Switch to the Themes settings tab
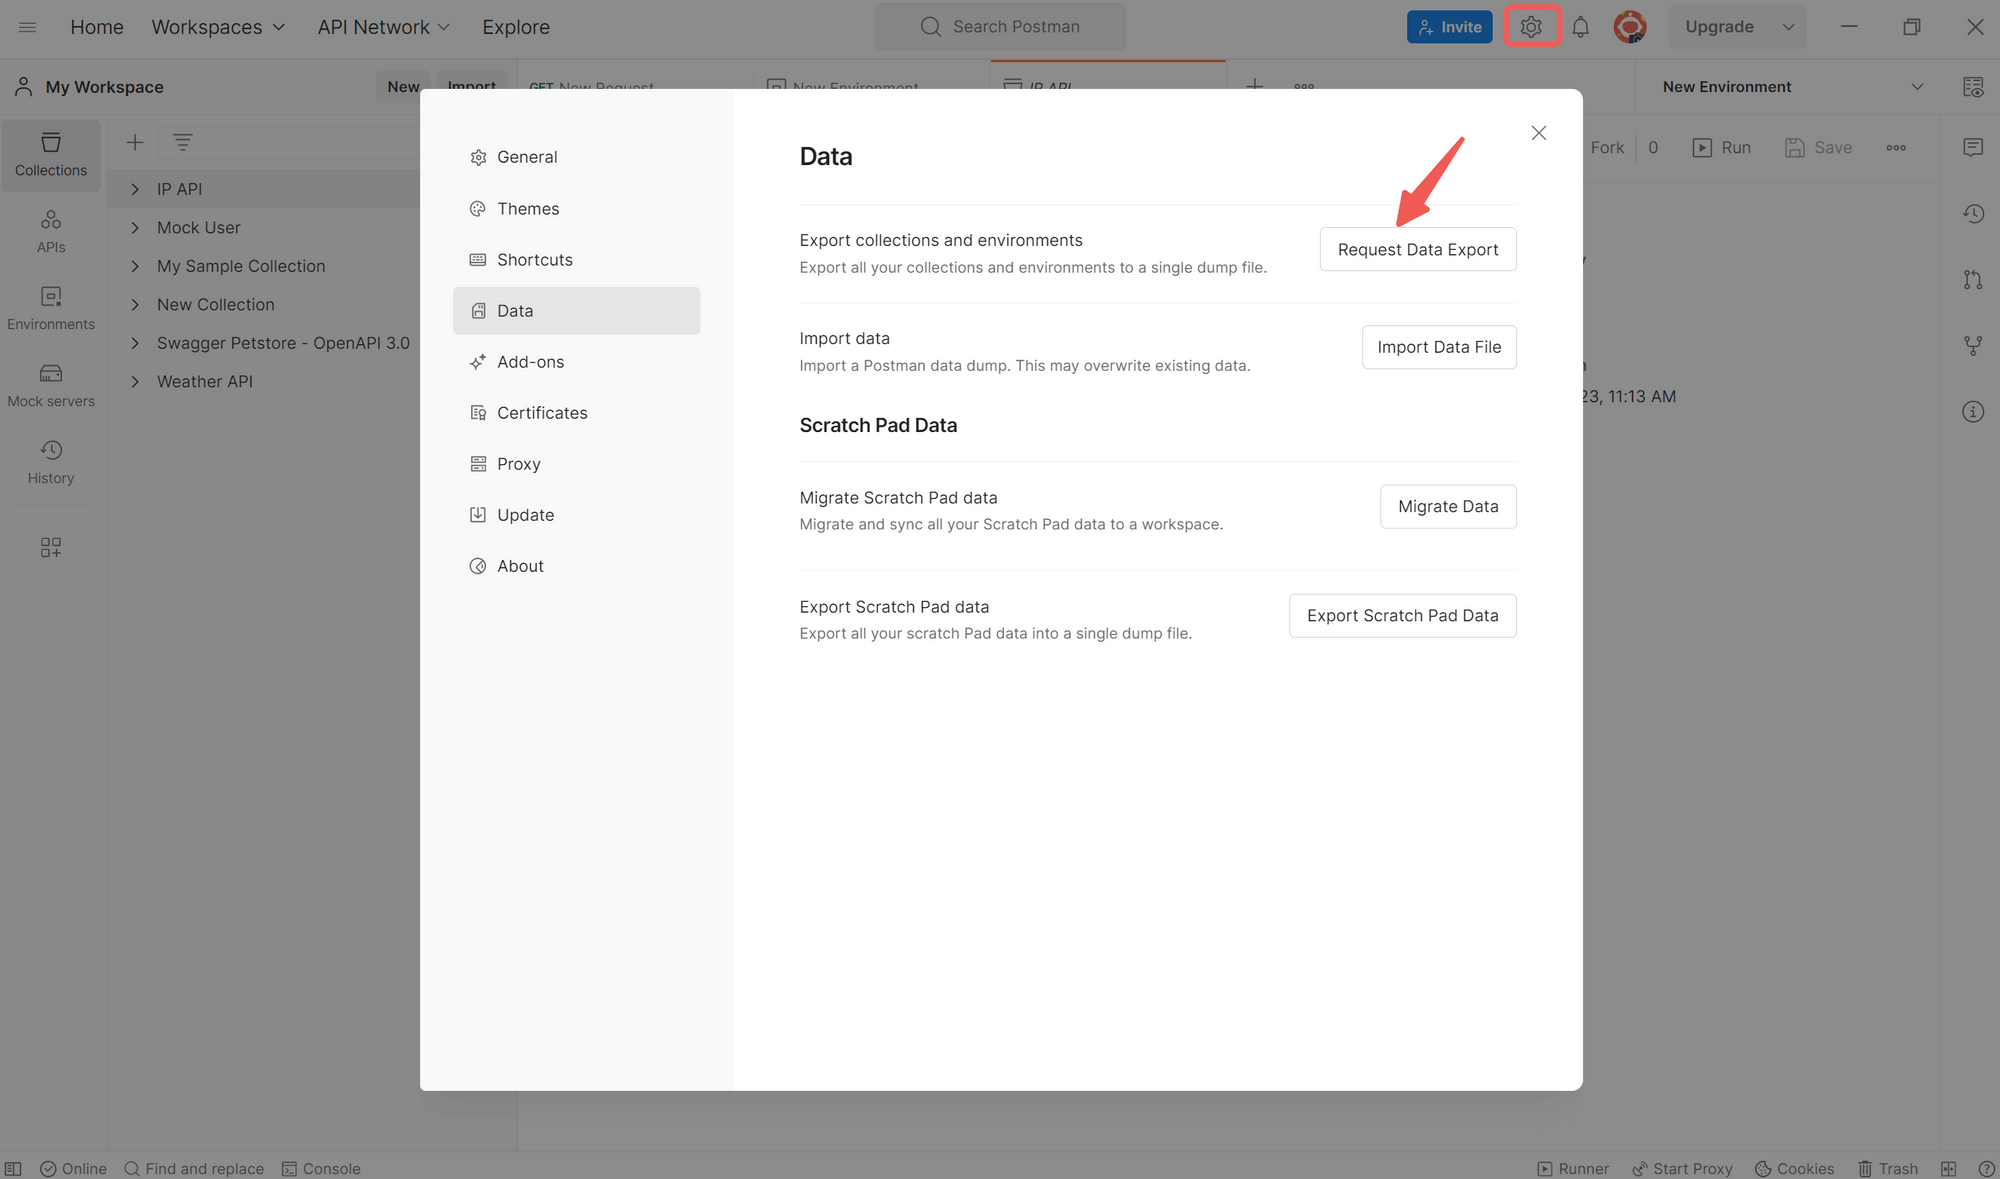Image resolution: width=2000 pixels, height=1179 pixels. coord(528,209)
